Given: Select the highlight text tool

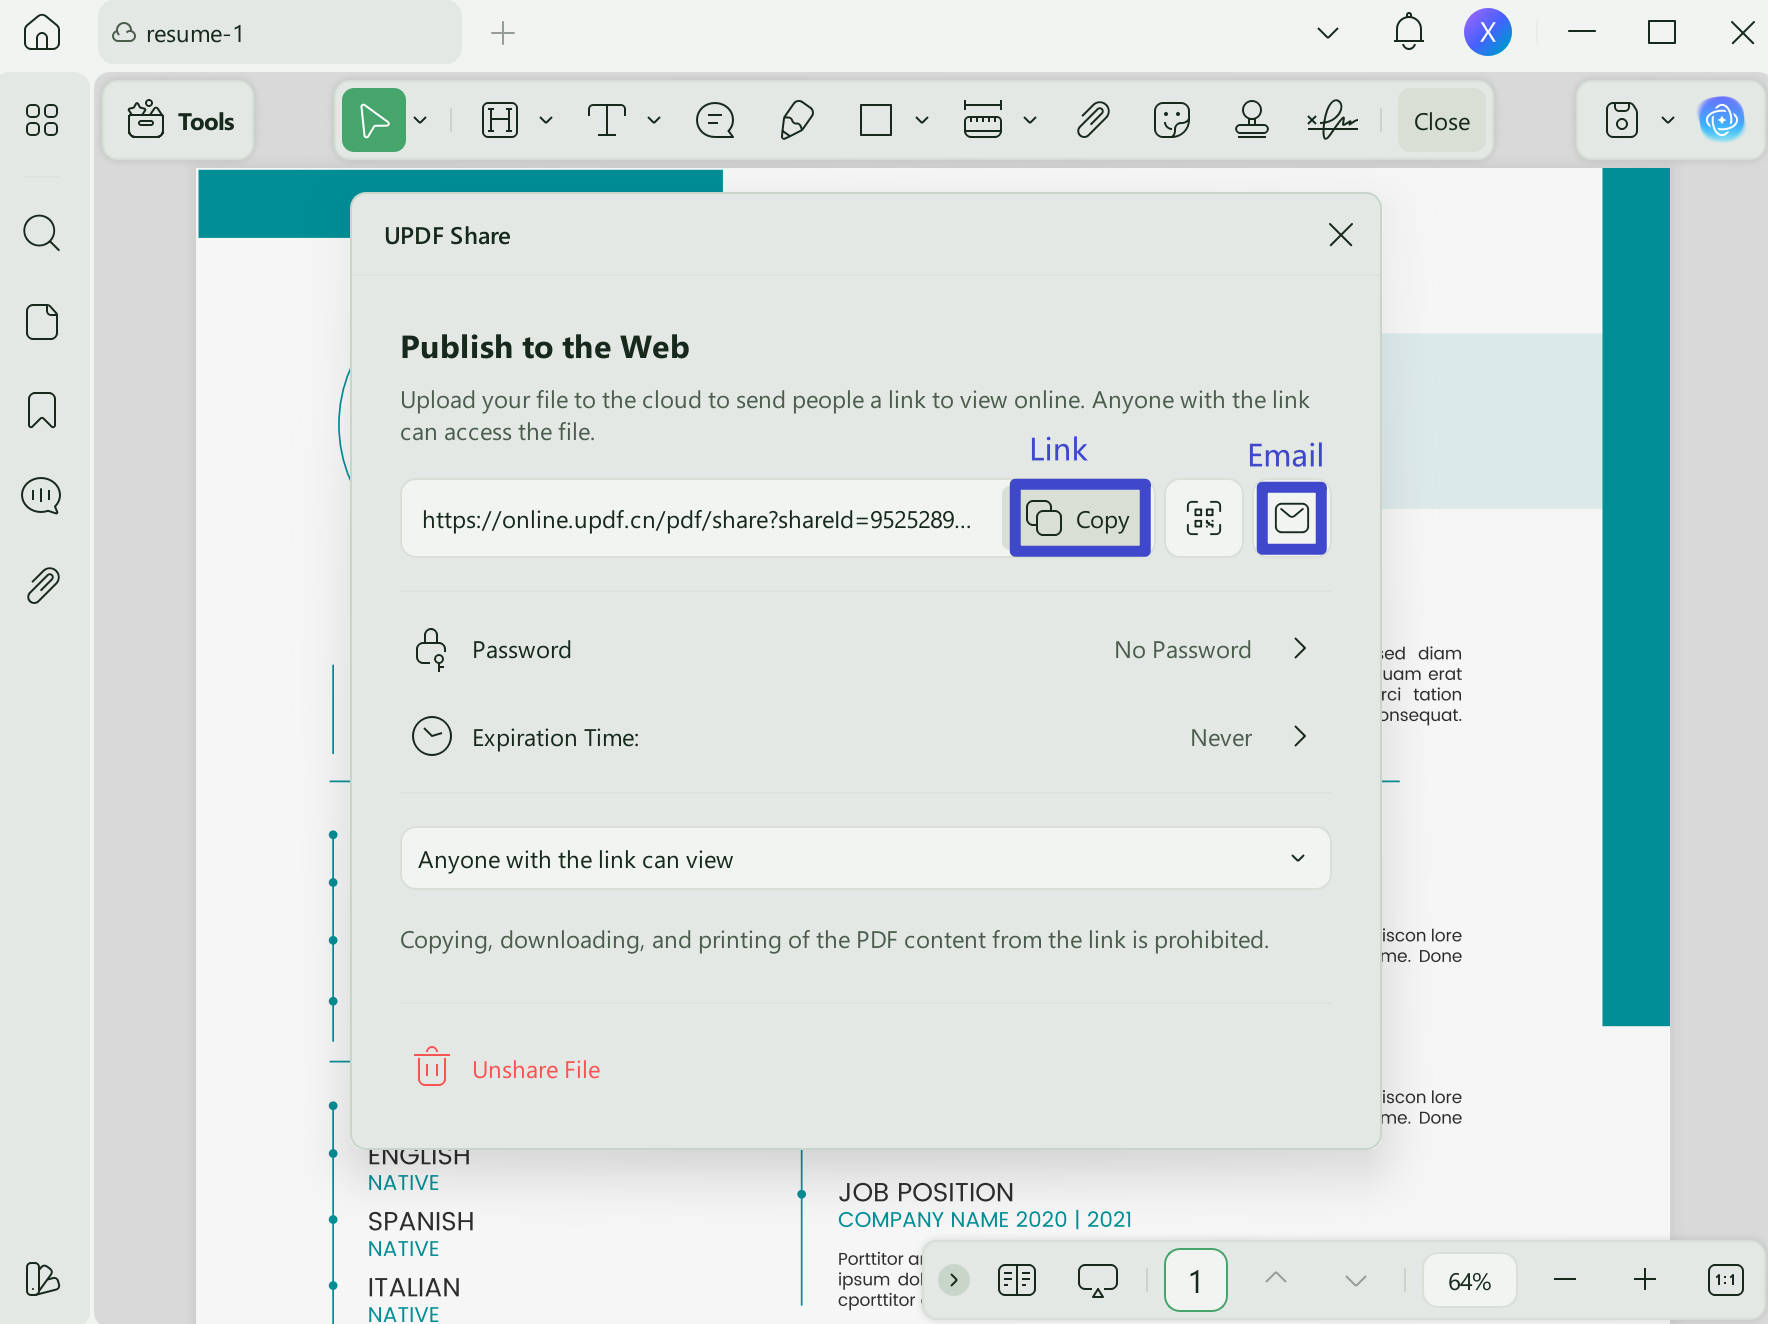Looking at the screenshot, I should pyautogui.click(x=499, y=121).
